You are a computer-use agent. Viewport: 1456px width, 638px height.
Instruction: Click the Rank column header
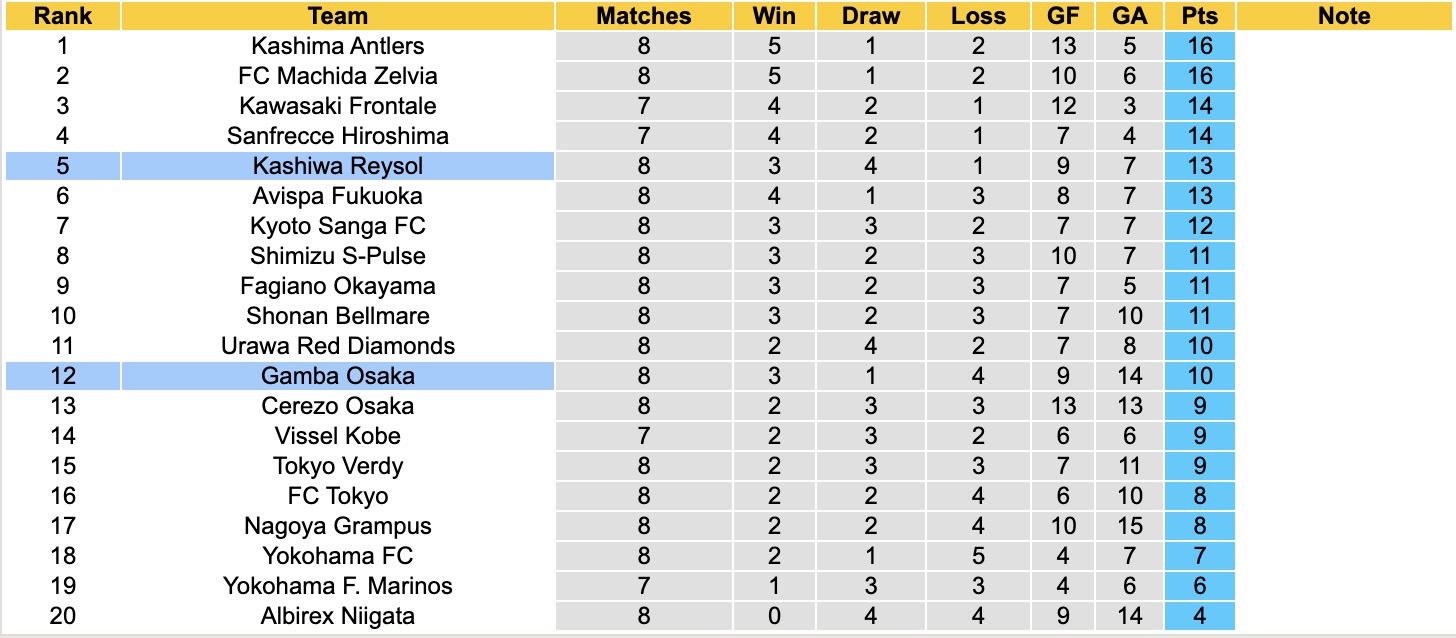point(62,16)
